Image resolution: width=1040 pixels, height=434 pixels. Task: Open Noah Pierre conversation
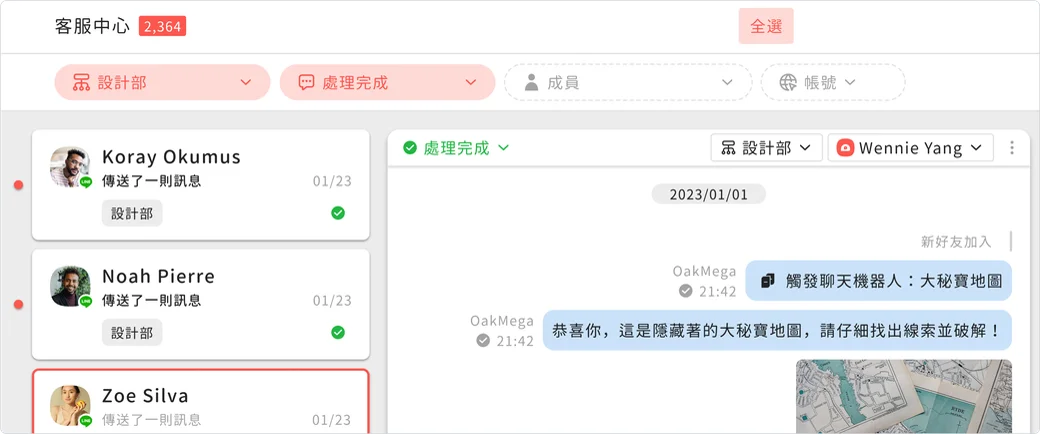[x=201, y=304]
